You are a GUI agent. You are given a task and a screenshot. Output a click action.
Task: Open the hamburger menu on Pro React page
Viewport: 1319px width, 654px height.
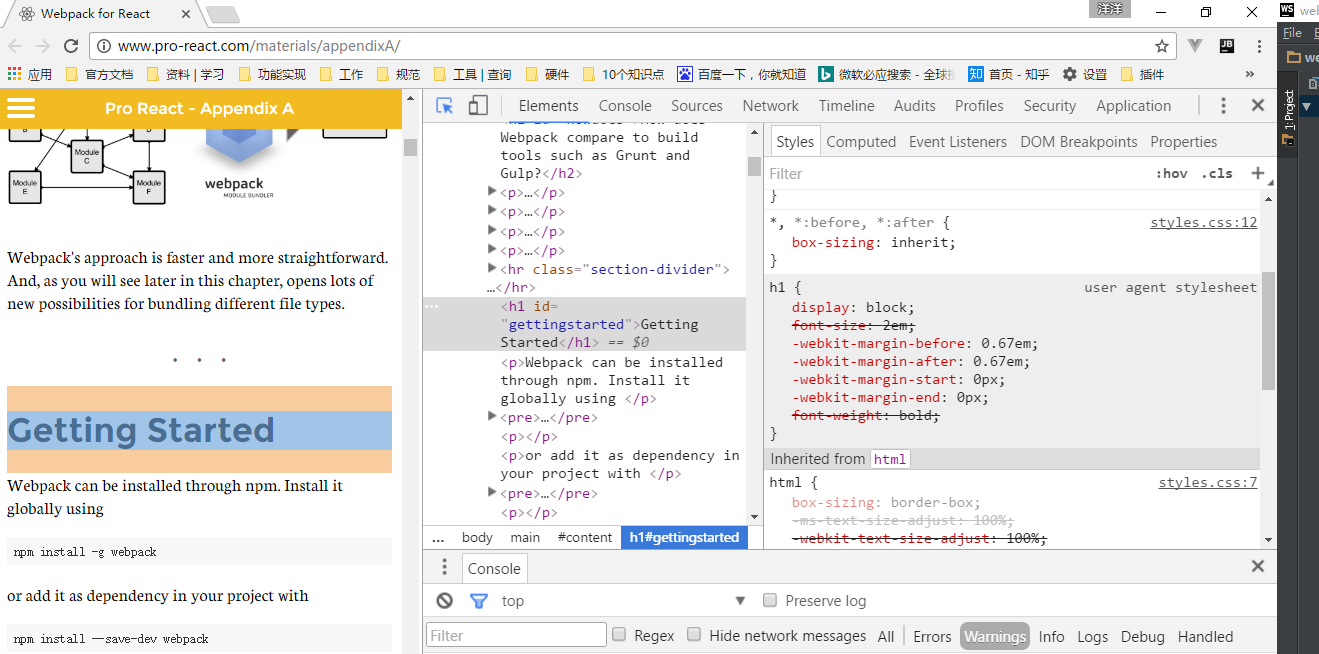point(21,108)
